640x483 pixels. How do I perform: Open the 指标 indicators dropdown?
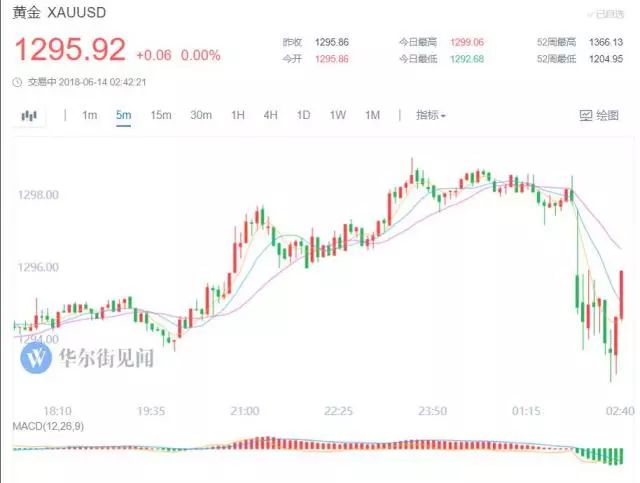coord(431,116)
